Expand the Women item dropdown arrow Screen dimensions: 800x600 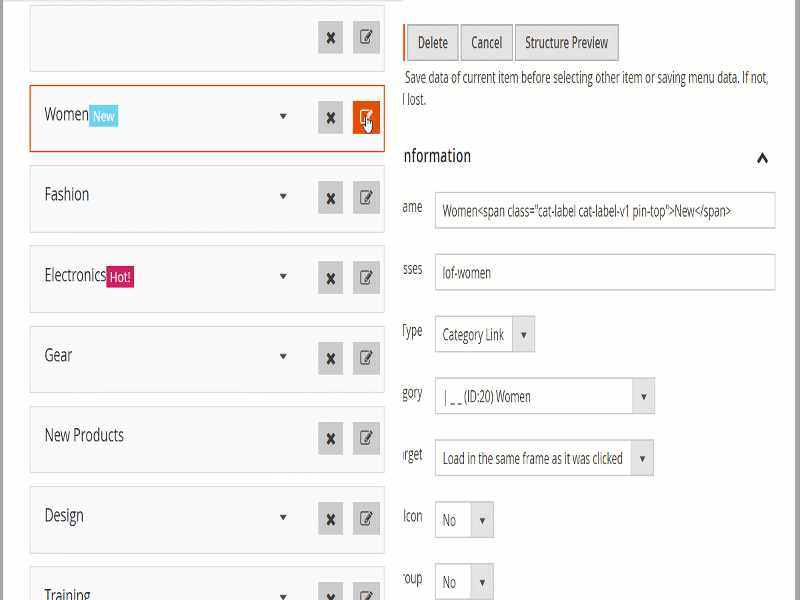tap(283, 116)
